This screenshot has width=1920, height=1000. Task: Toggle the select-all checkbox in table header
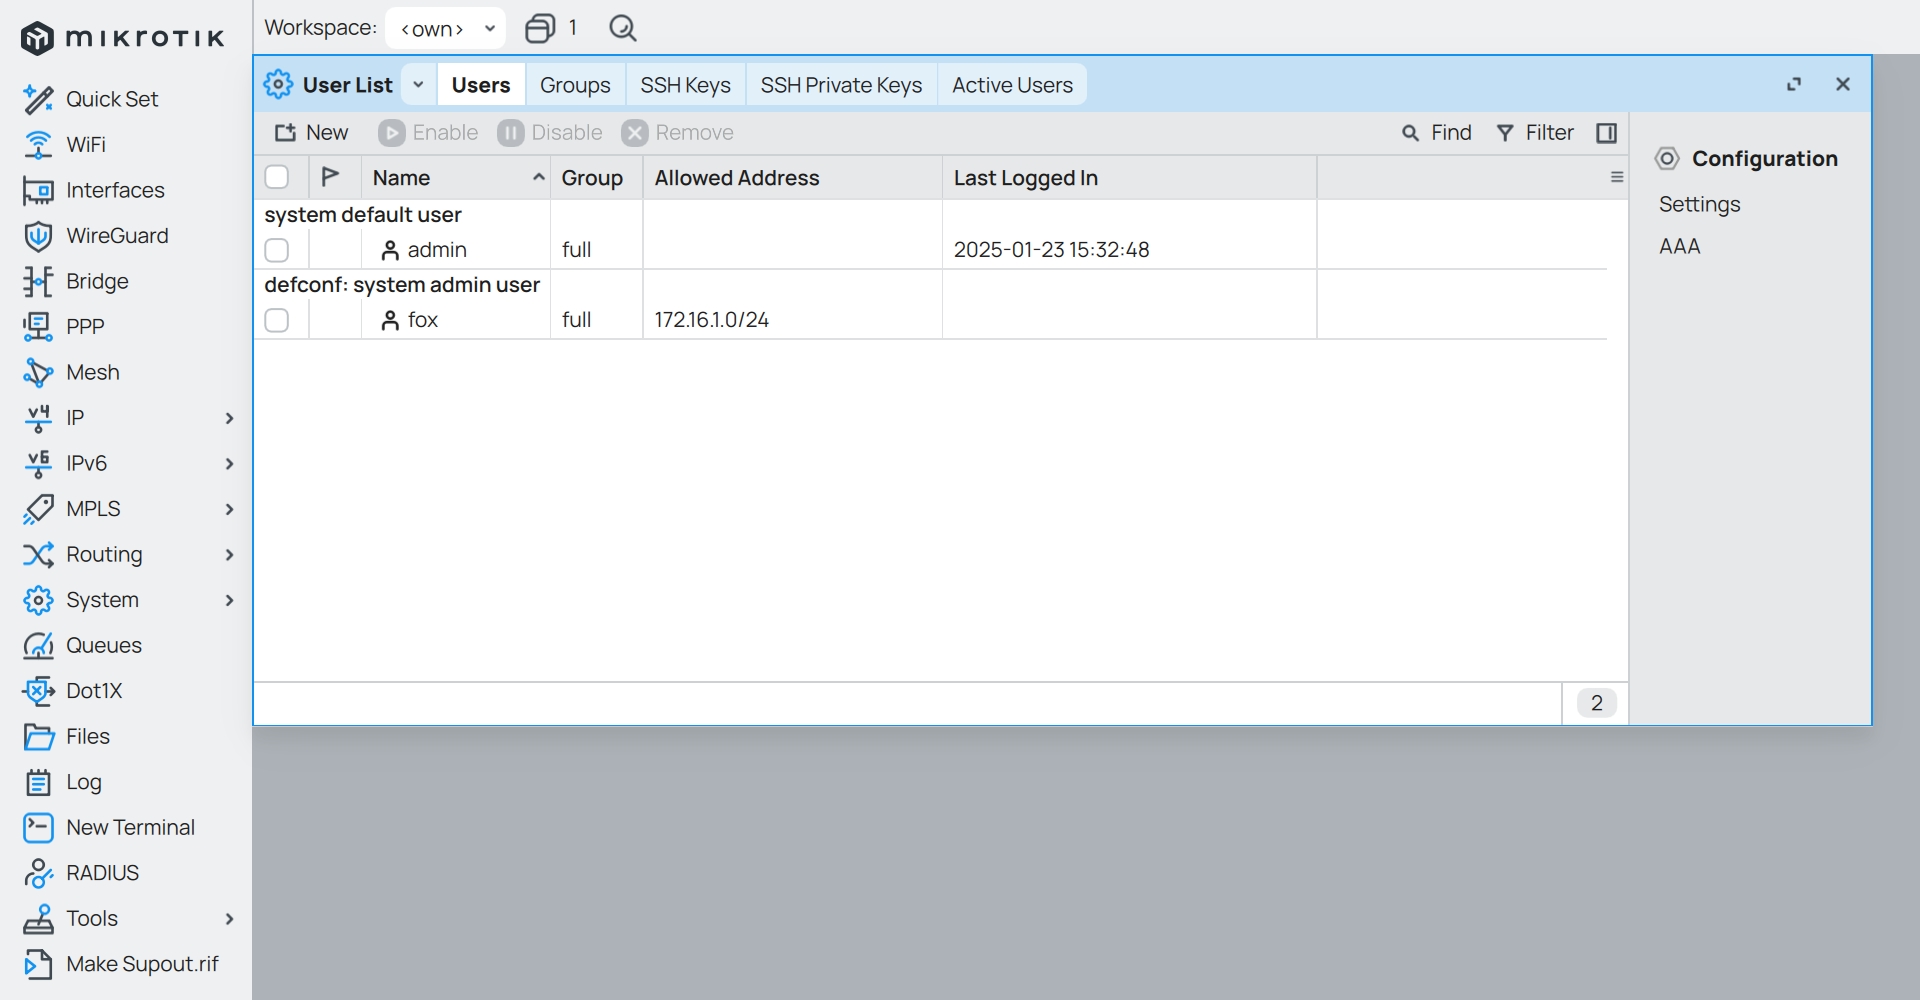click(277, 177)
